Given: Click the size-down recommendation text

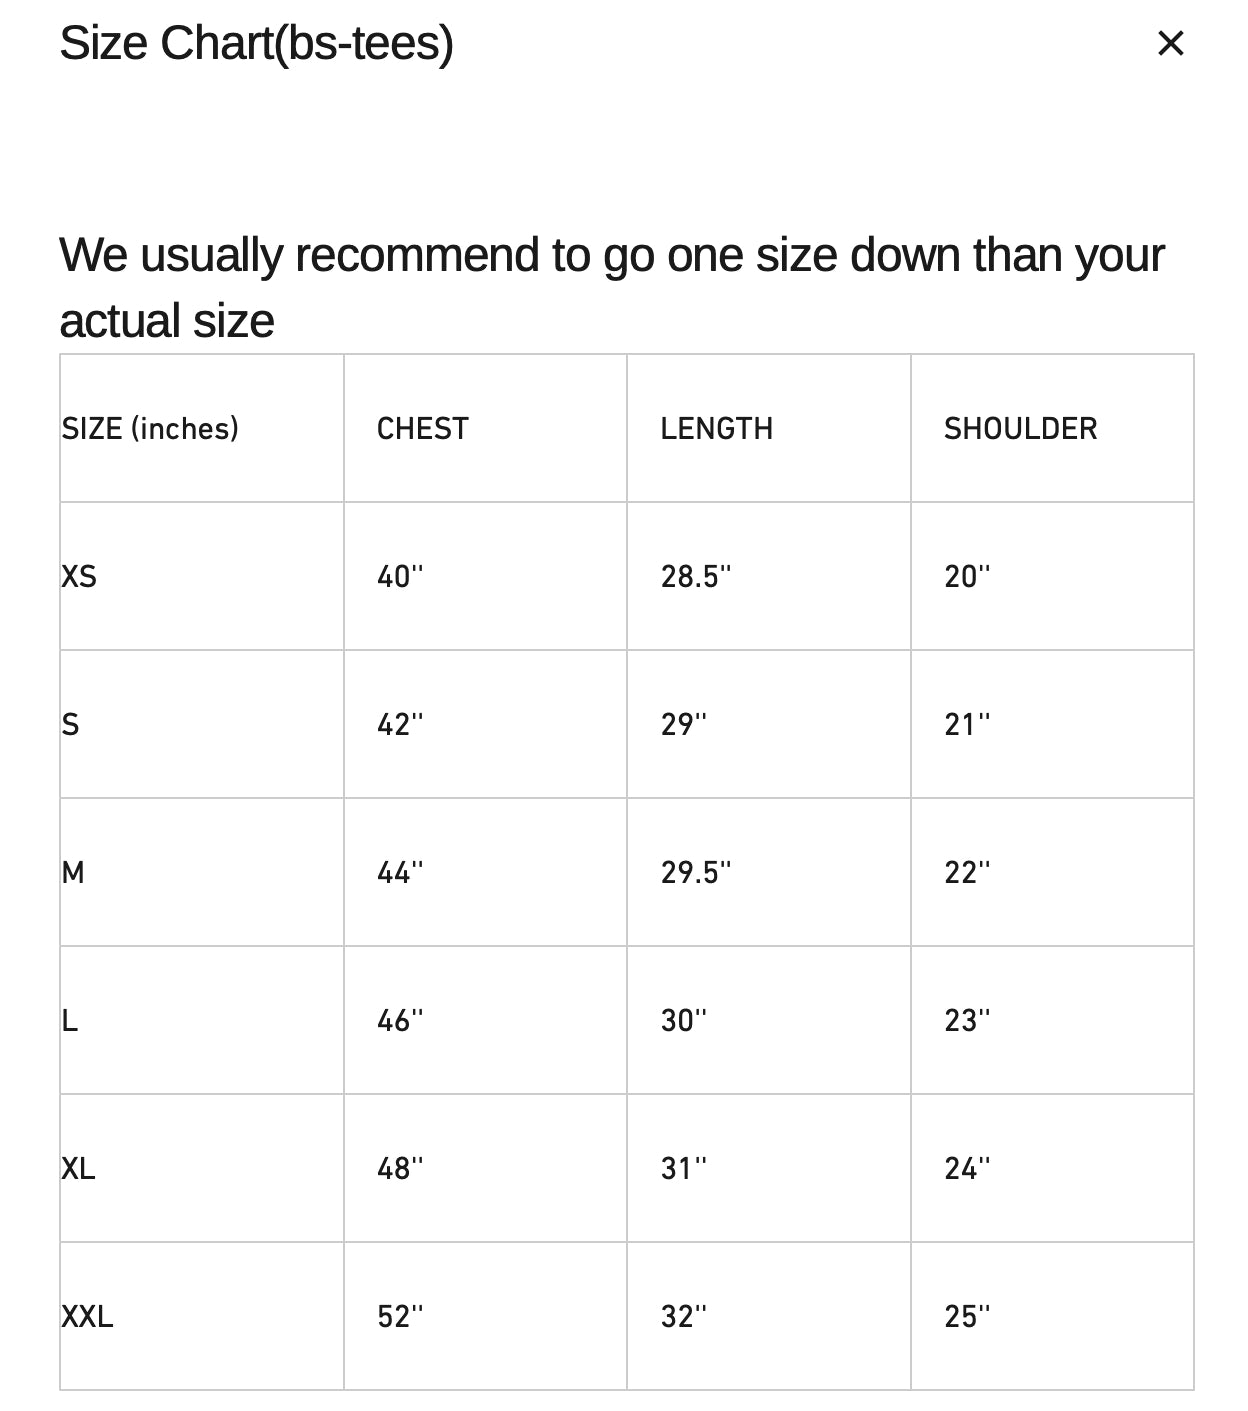Looking at the screenshot, I should pyautogui.click(x=612, y=288).
